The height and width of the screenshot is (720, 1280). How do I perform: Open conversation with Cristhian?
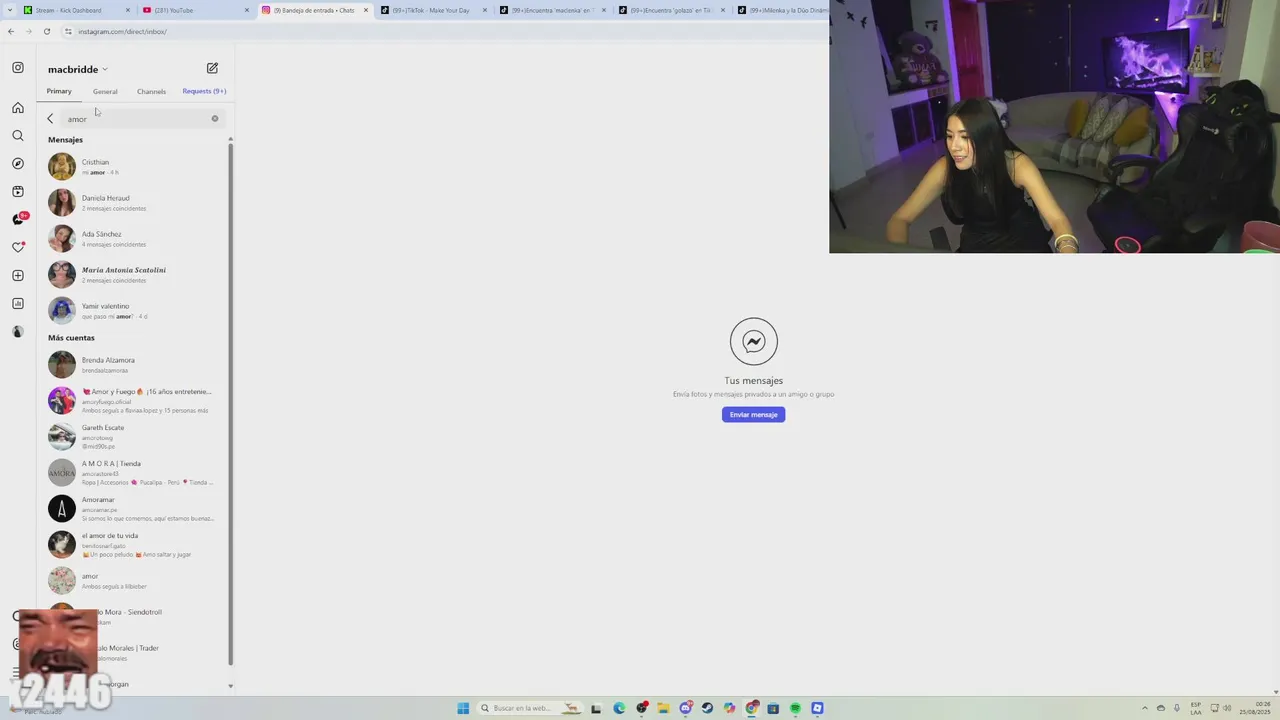point(135,167)
